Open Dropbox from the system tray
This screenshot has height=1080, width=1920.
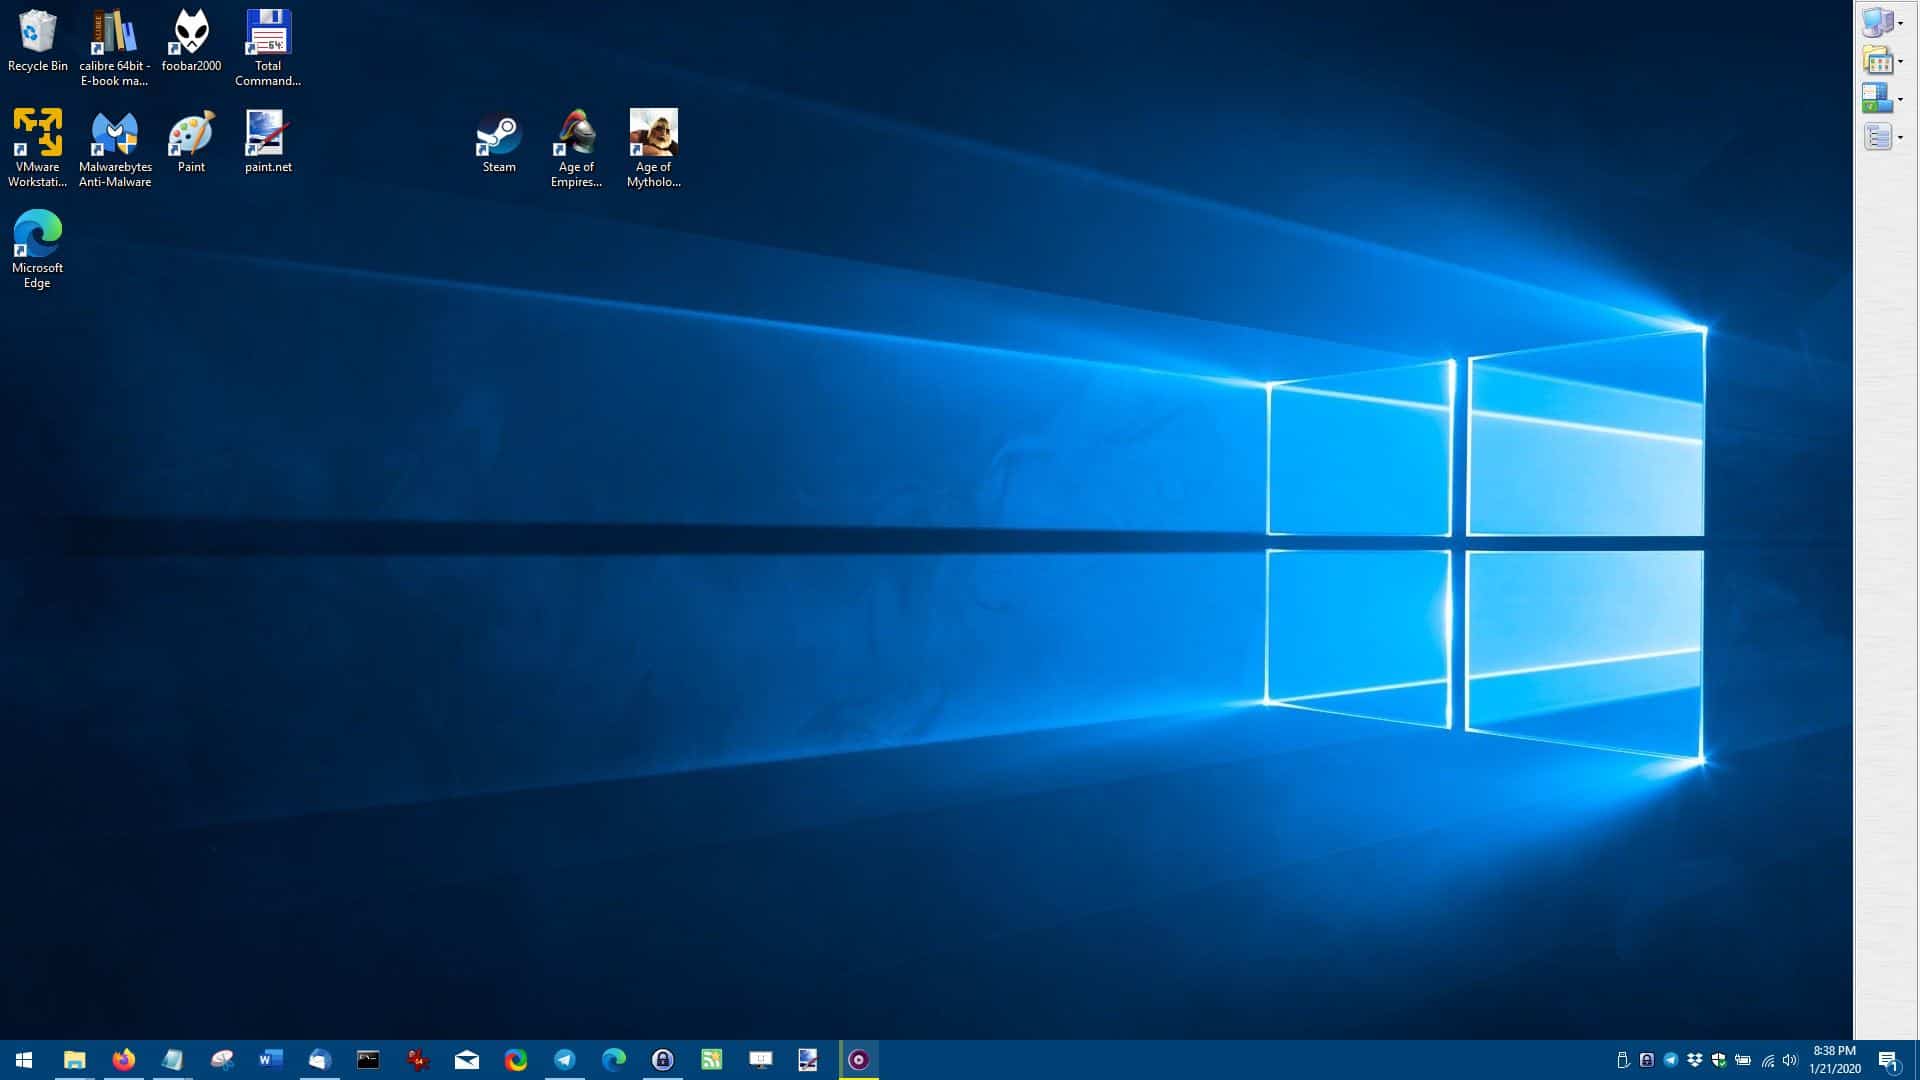(x=1694, y=1060)
